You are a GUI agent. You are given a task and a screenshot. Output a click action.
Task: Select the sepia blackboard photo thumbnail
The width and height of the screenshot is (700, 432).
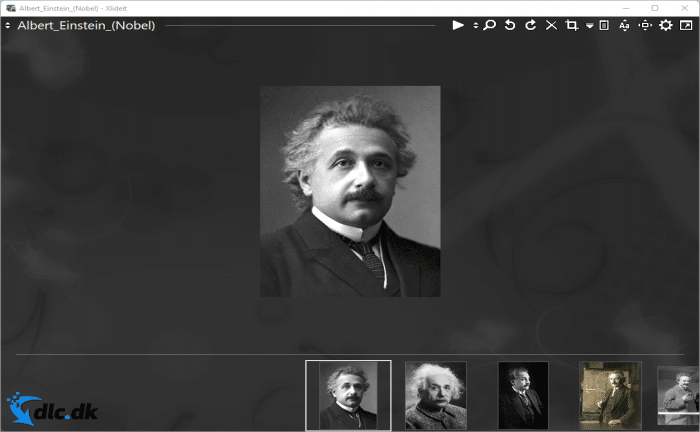(610, 395)
